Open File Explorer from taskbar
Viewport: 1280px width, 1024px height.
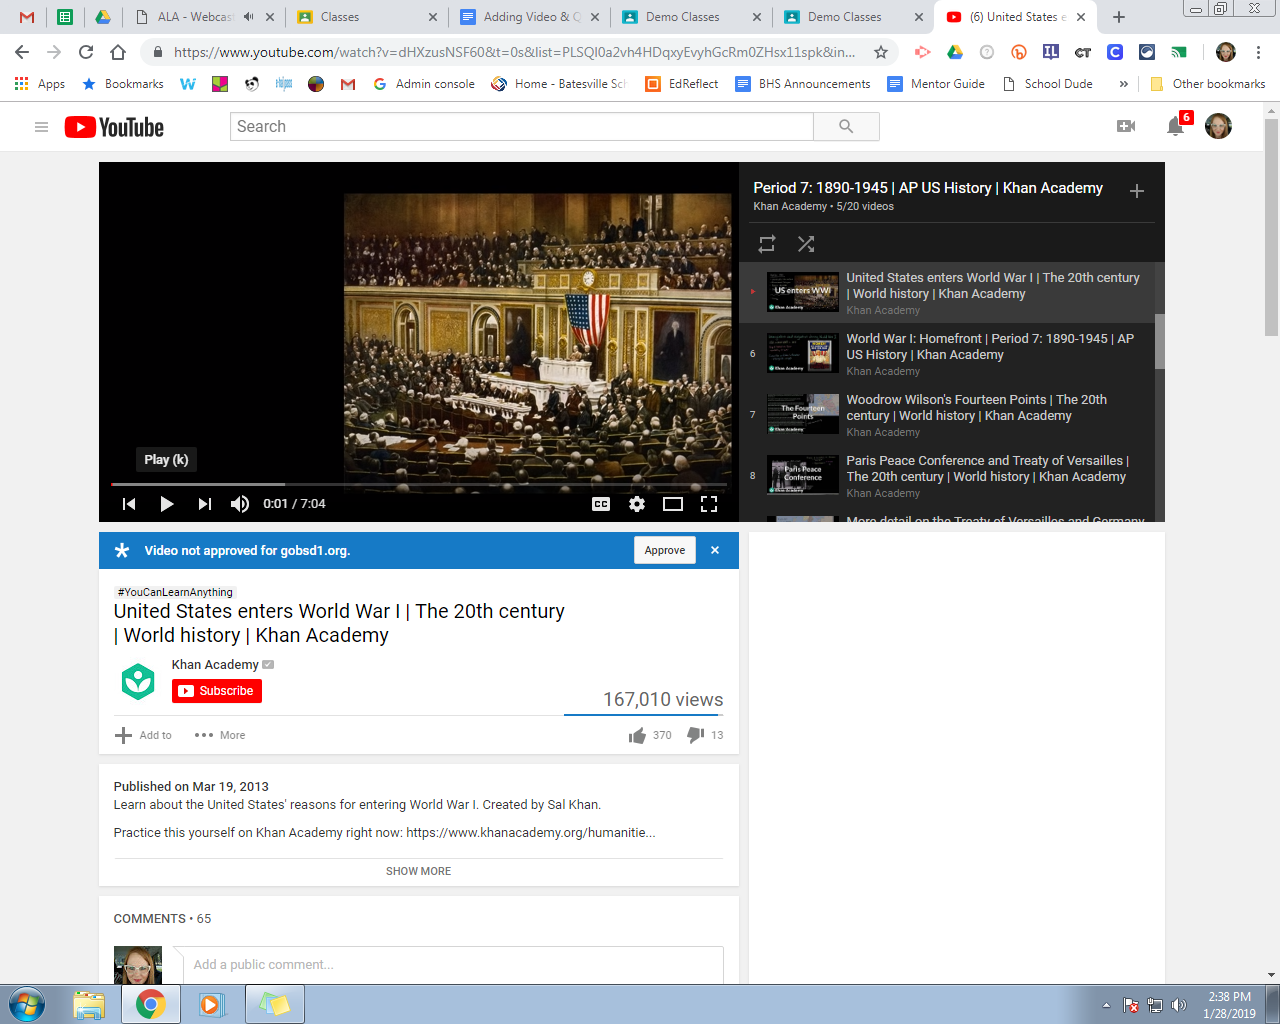(x=89, y=1004)
